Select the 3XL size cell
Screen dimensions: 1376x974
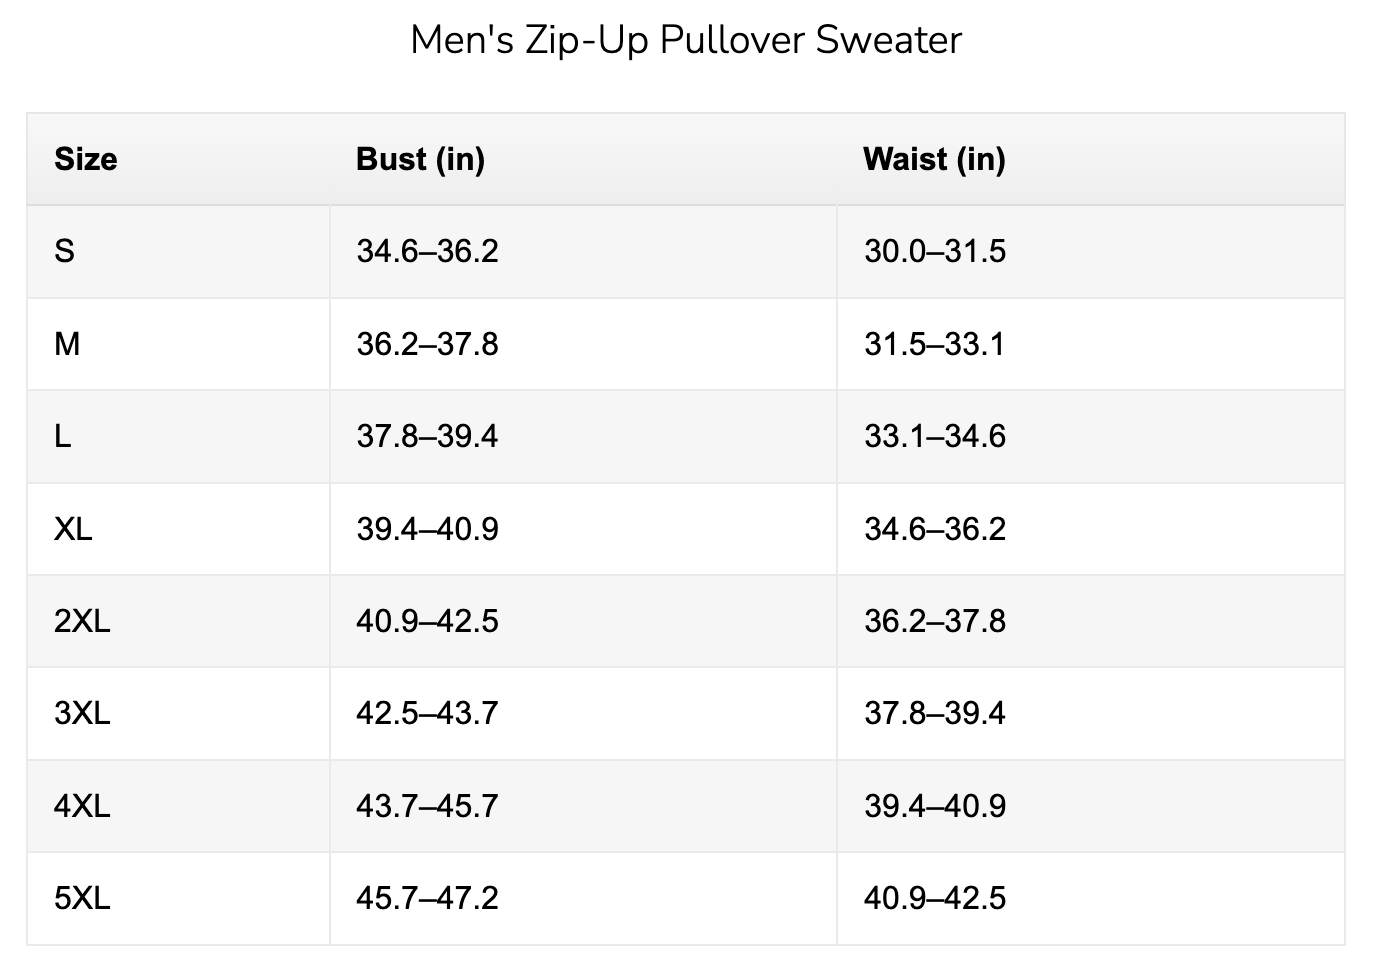point(82,713)
